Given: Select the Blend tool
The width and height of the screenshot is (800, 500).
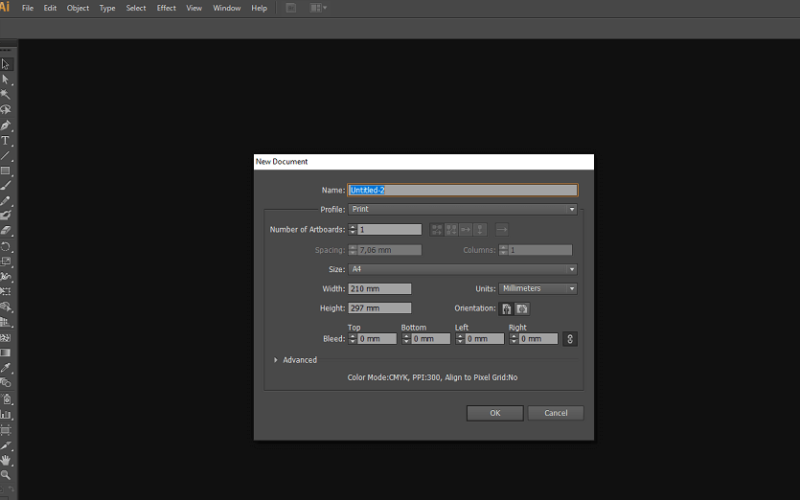Looking at the screenshot, I should click(x=6, y=383).
